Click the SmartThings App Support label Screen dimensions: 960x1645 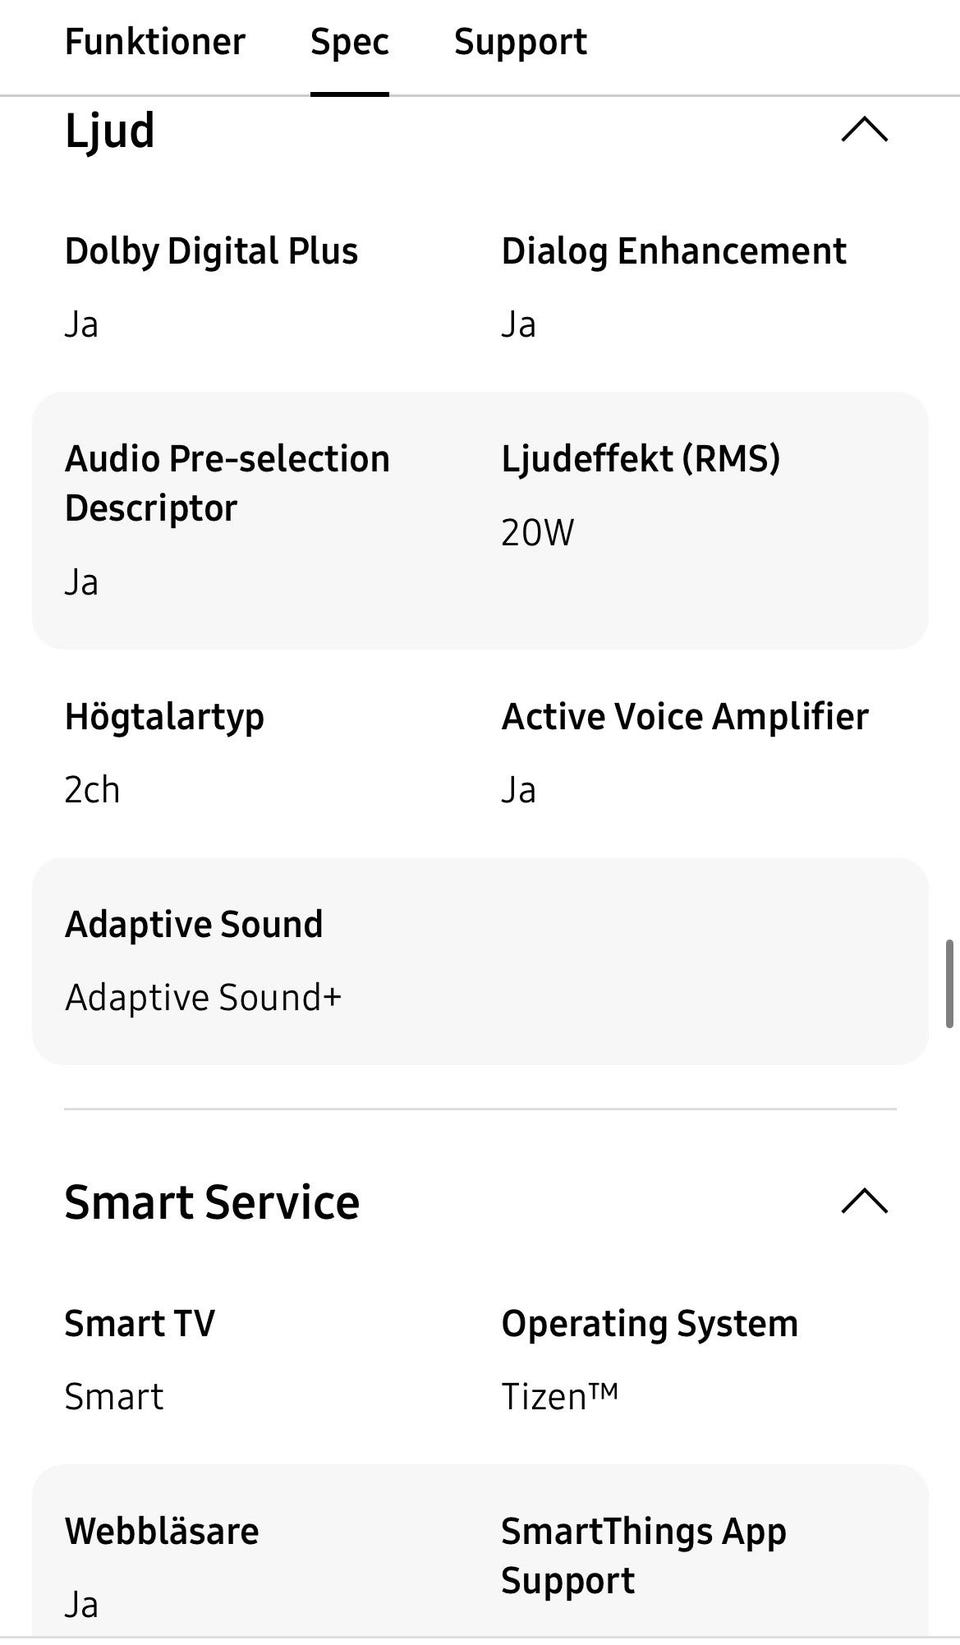643,1556
